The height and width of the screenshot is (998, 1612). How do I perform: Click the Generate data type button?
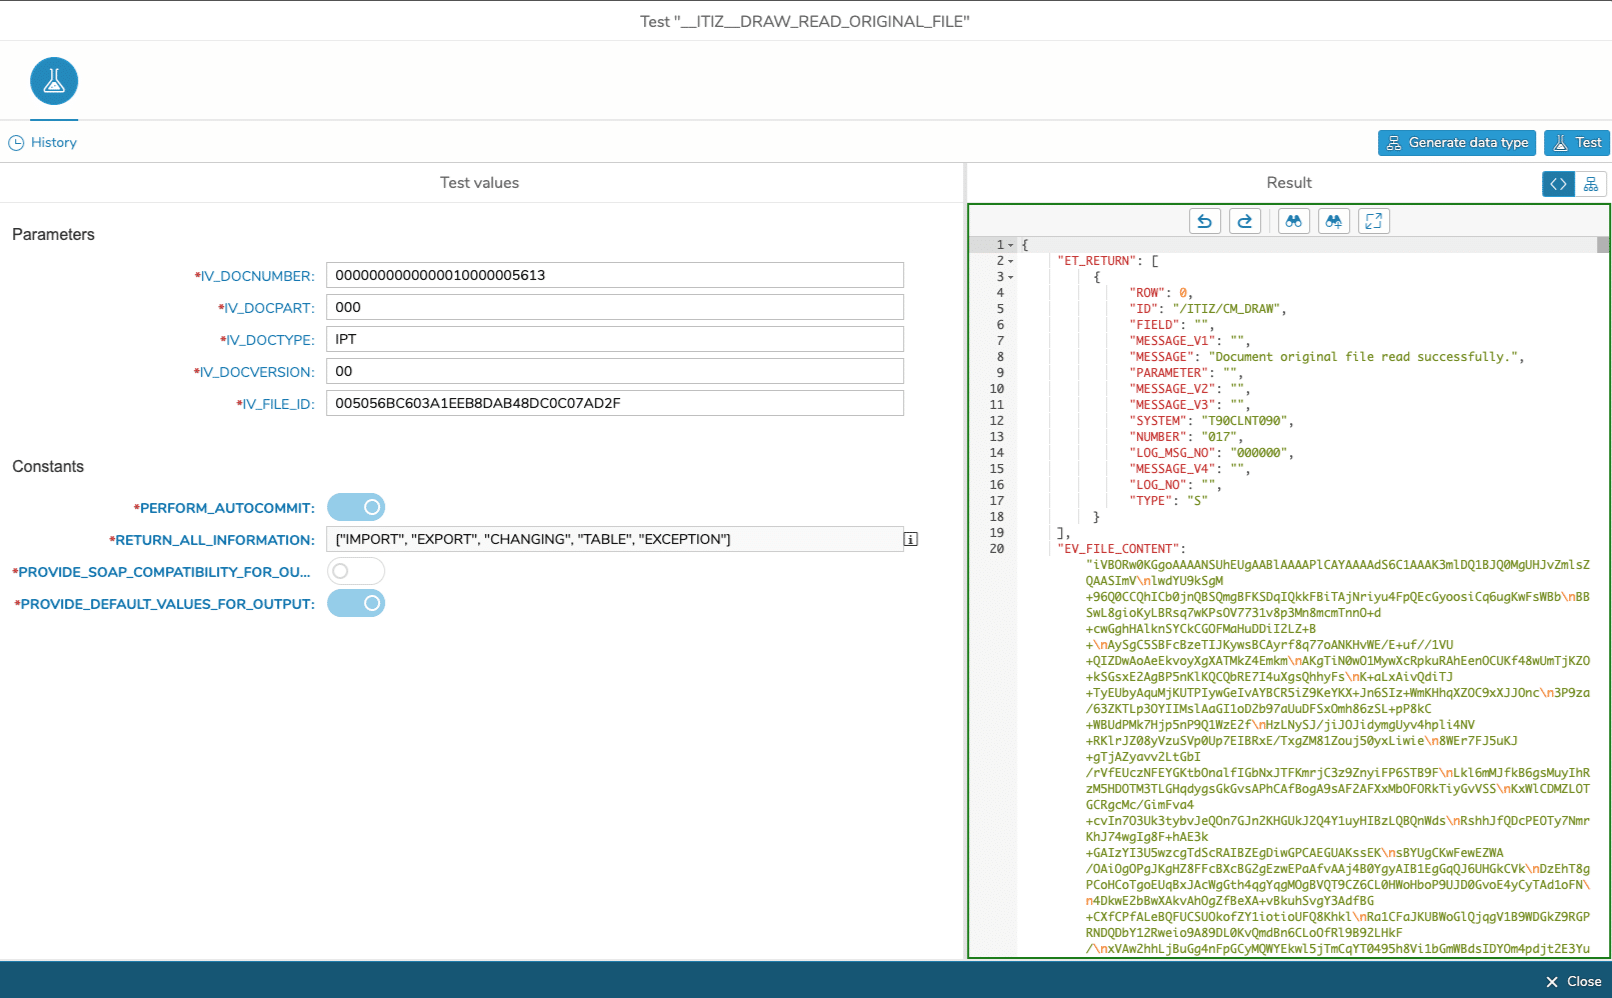1456,142
